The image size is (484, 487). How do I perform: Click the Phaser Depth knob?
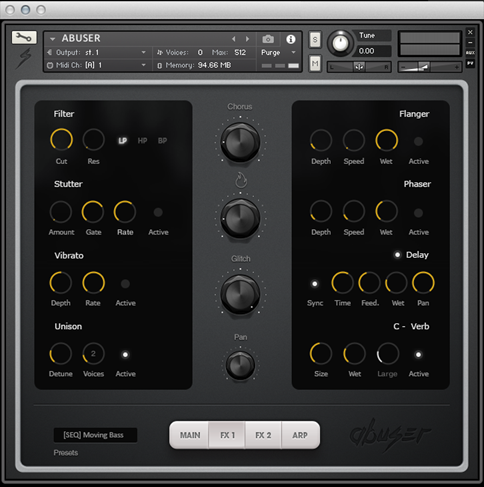point(321,211)
